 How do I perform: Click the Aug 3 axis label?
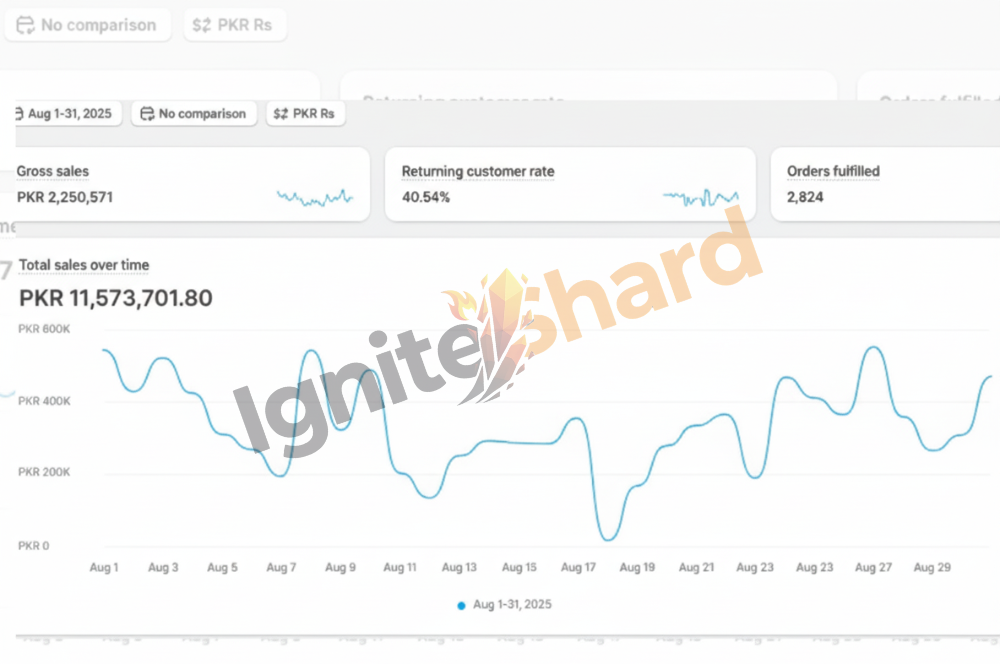point(163,567)
